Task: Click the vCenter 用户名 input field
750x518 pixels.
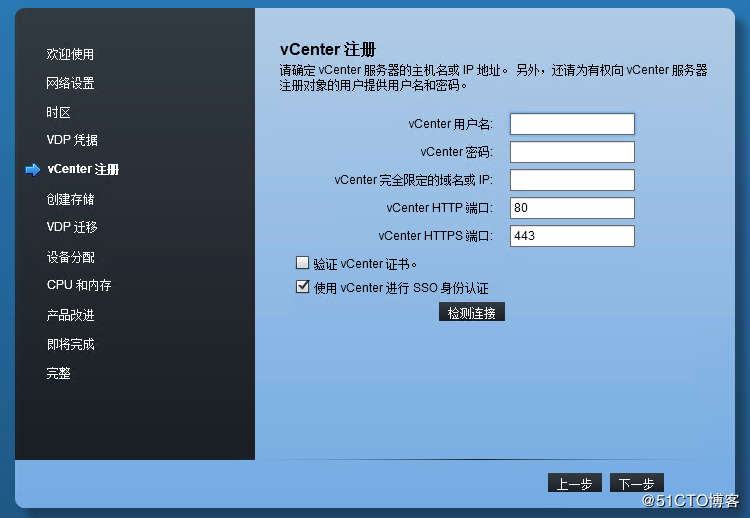Action: point(572,124)
